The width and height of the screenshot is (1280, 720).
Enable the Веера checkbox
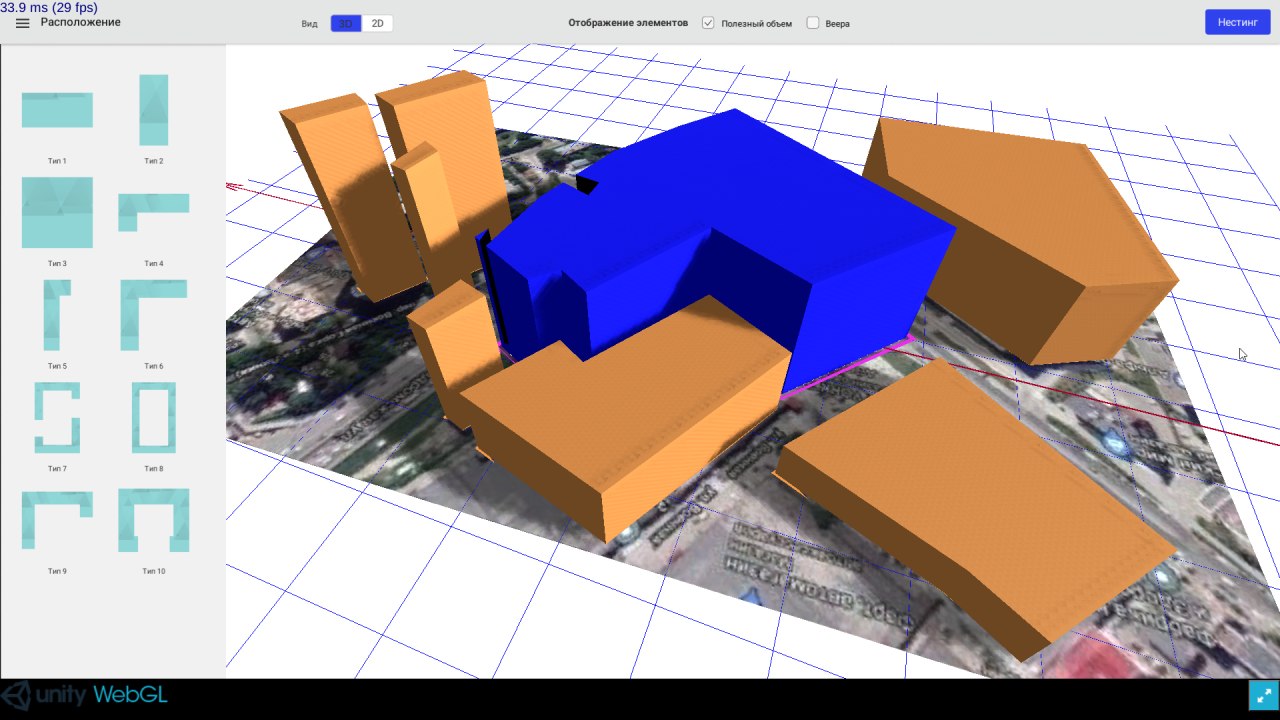813,23
